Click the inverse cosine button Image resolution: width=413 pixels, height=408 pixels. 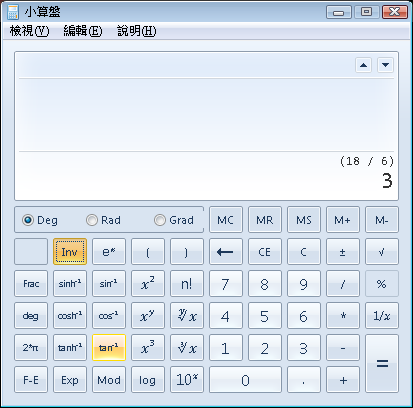[x=109, y=316]
